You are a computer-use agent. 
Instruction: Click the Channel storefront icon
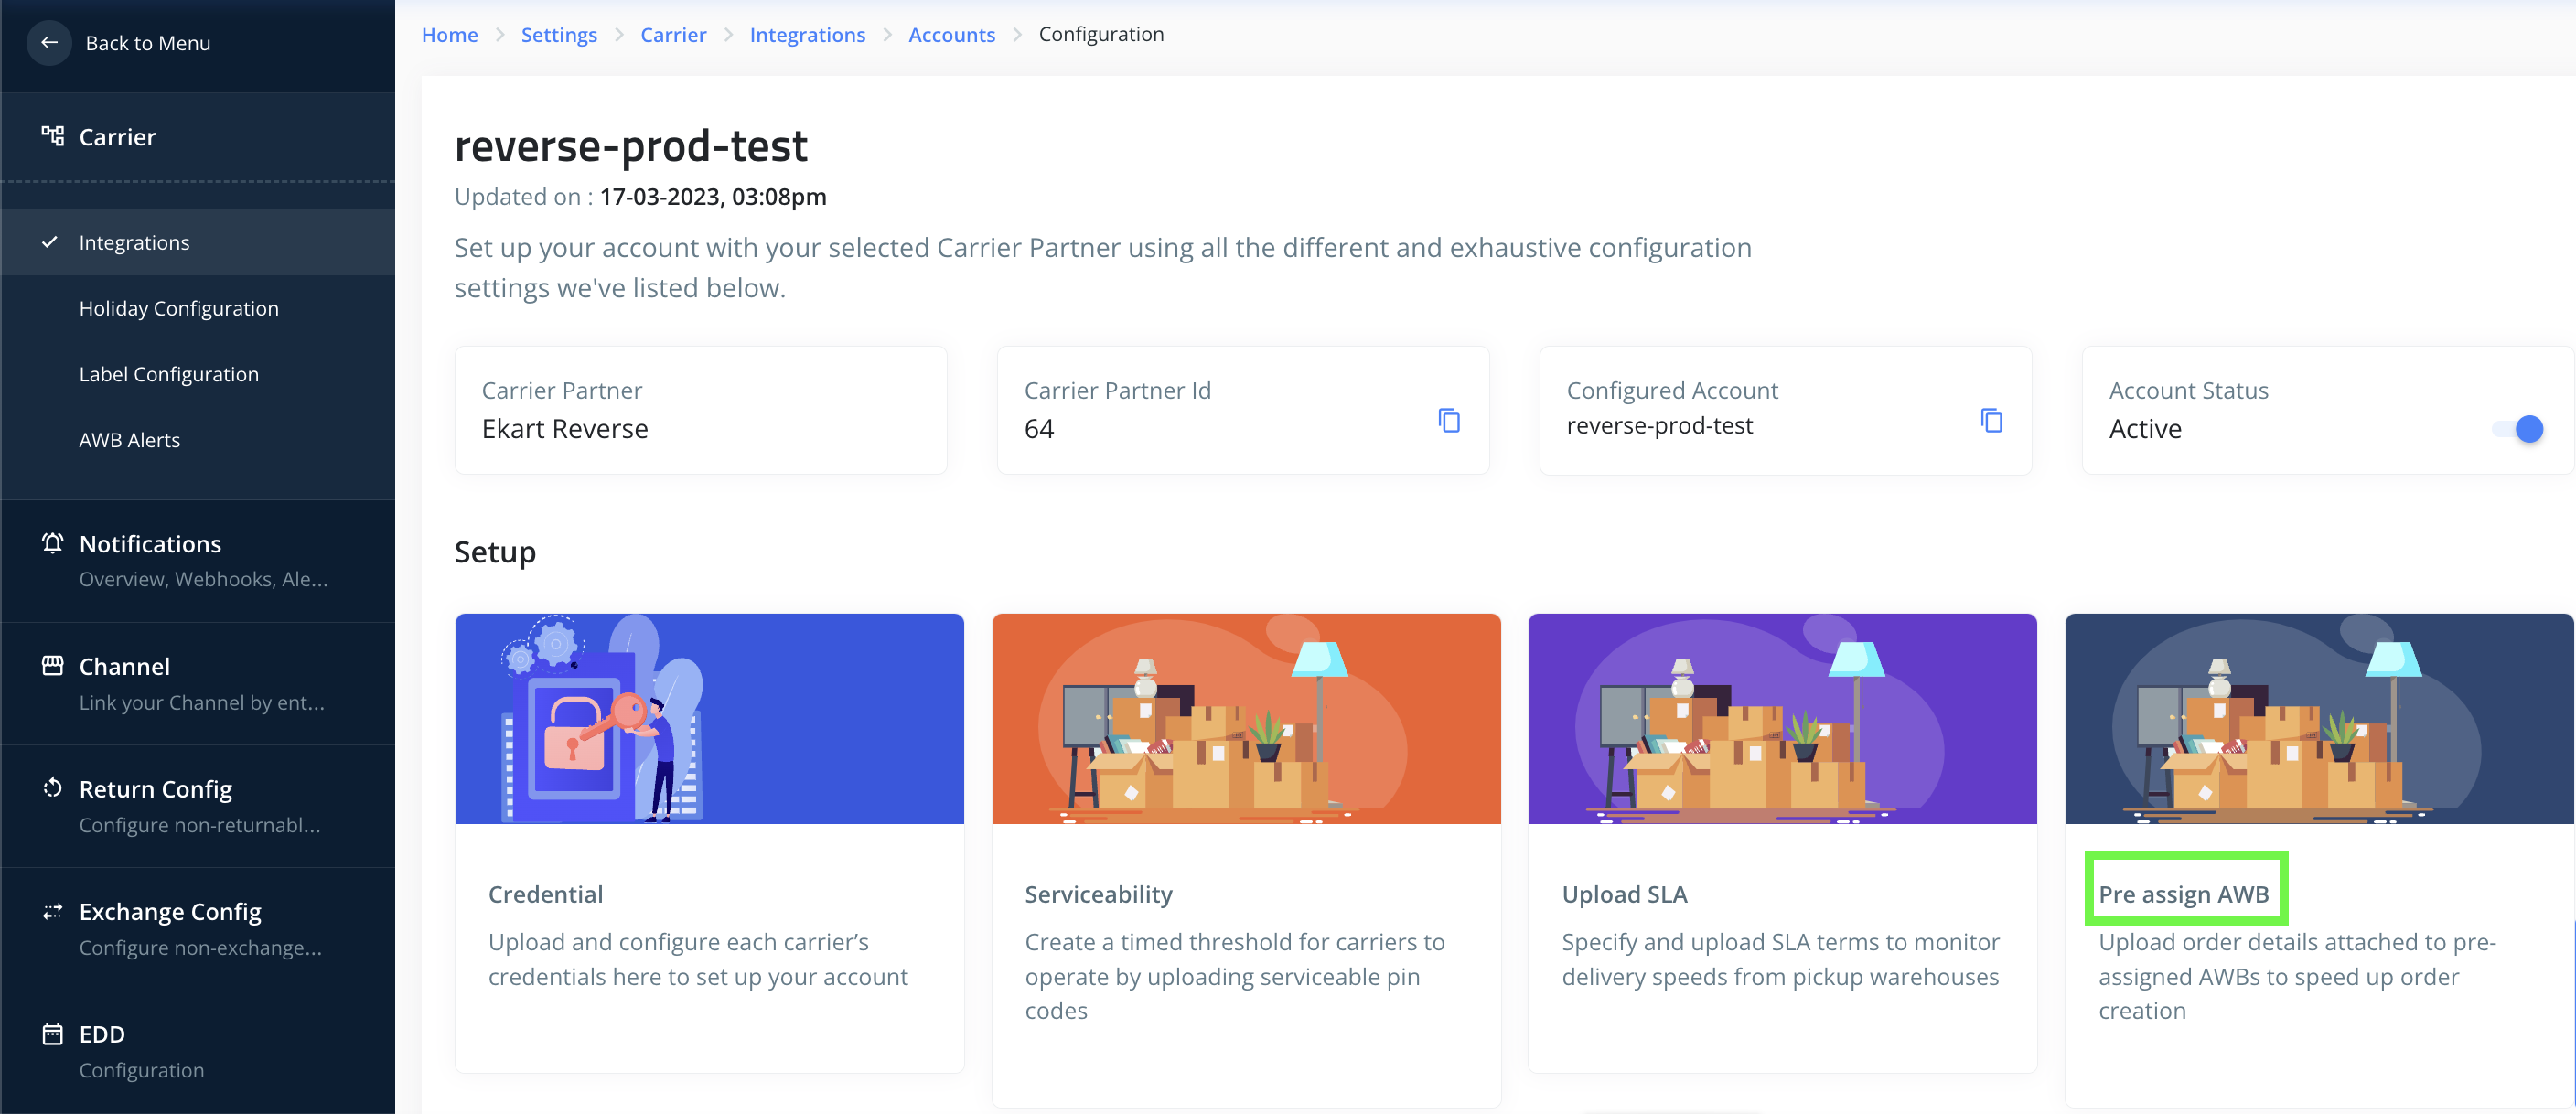click(x=53, y=666)
